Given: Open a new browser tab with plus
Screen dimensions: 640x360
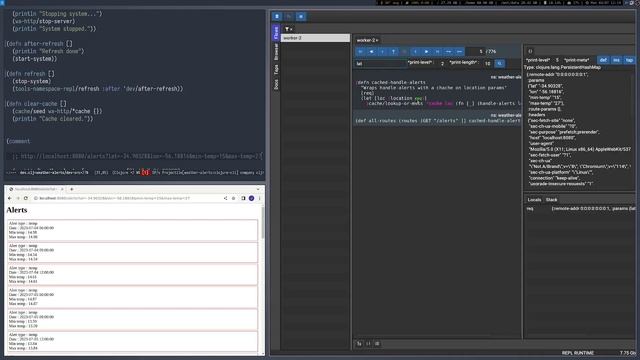Looking at the screenshot, I should click(x=72, y=189).
